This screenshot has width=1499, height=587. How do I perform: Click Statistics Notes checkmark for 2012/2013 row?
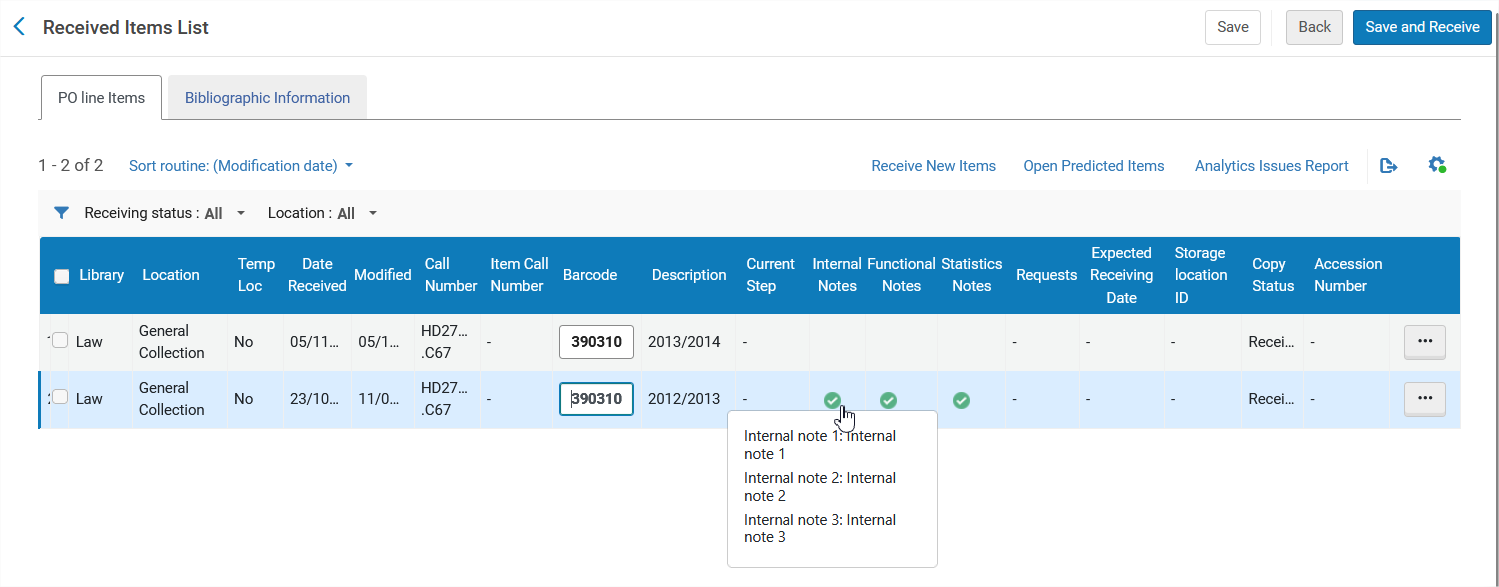(961, 400)
